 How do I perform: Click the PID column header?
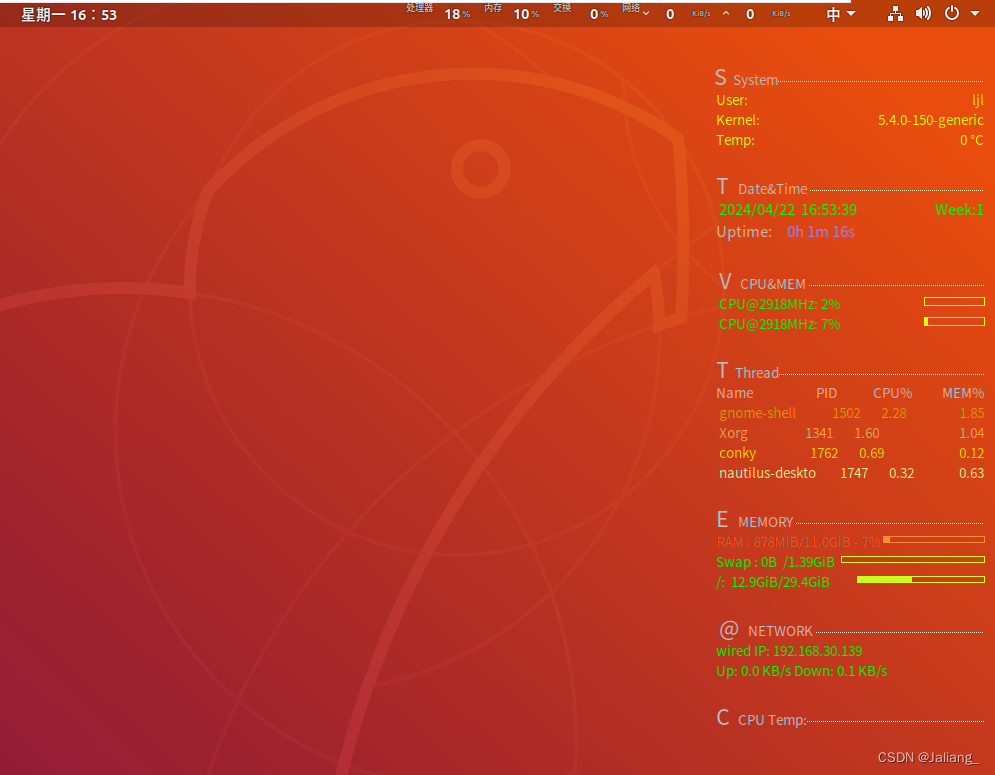(x=826, y=394)
